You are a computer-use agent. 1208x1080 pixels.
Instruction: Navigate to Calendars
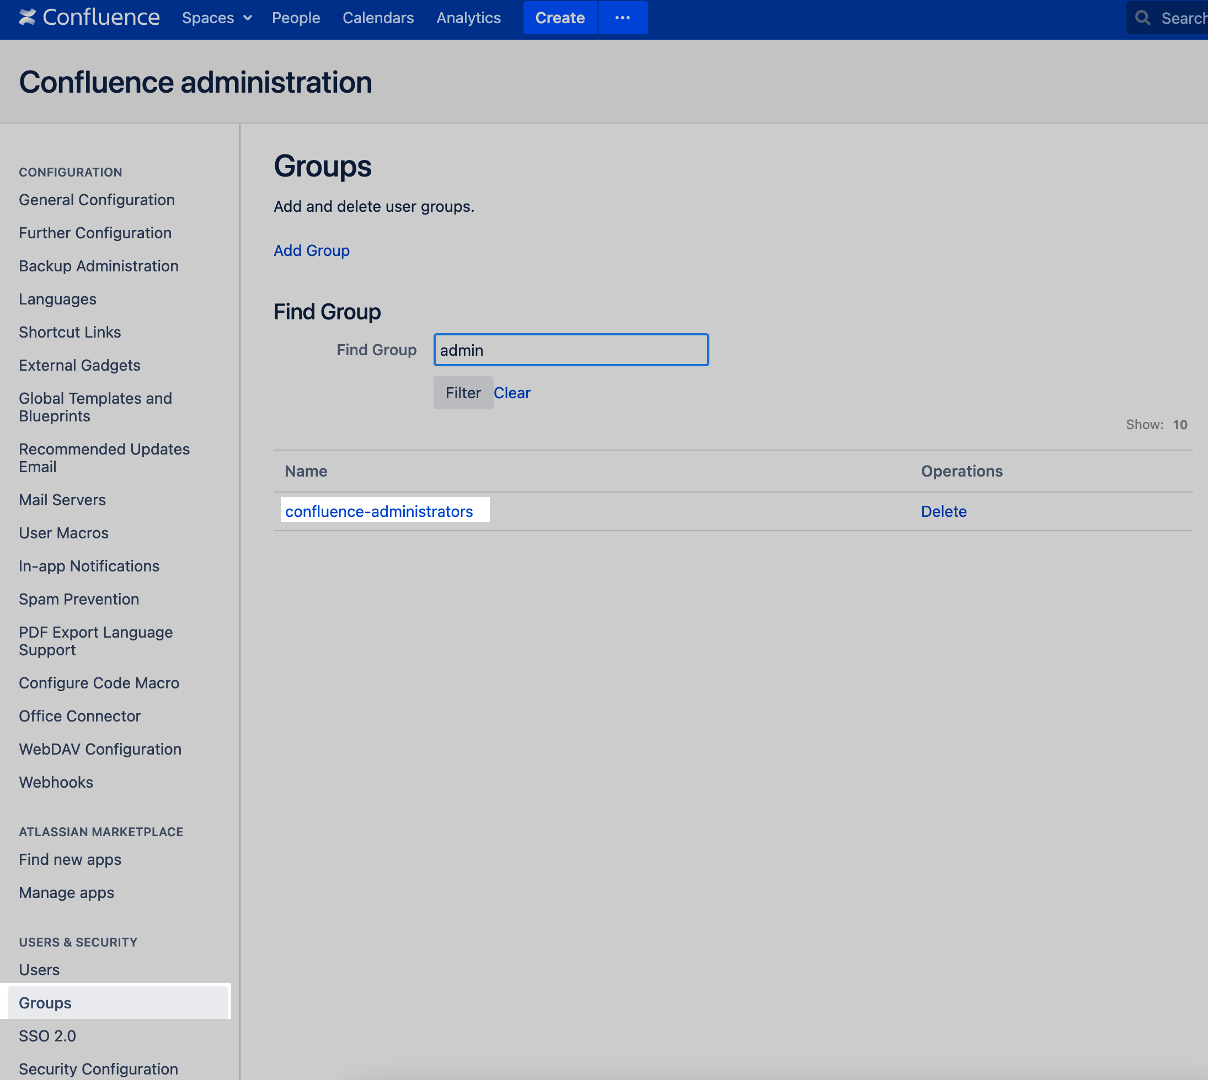tap(378, 17)
